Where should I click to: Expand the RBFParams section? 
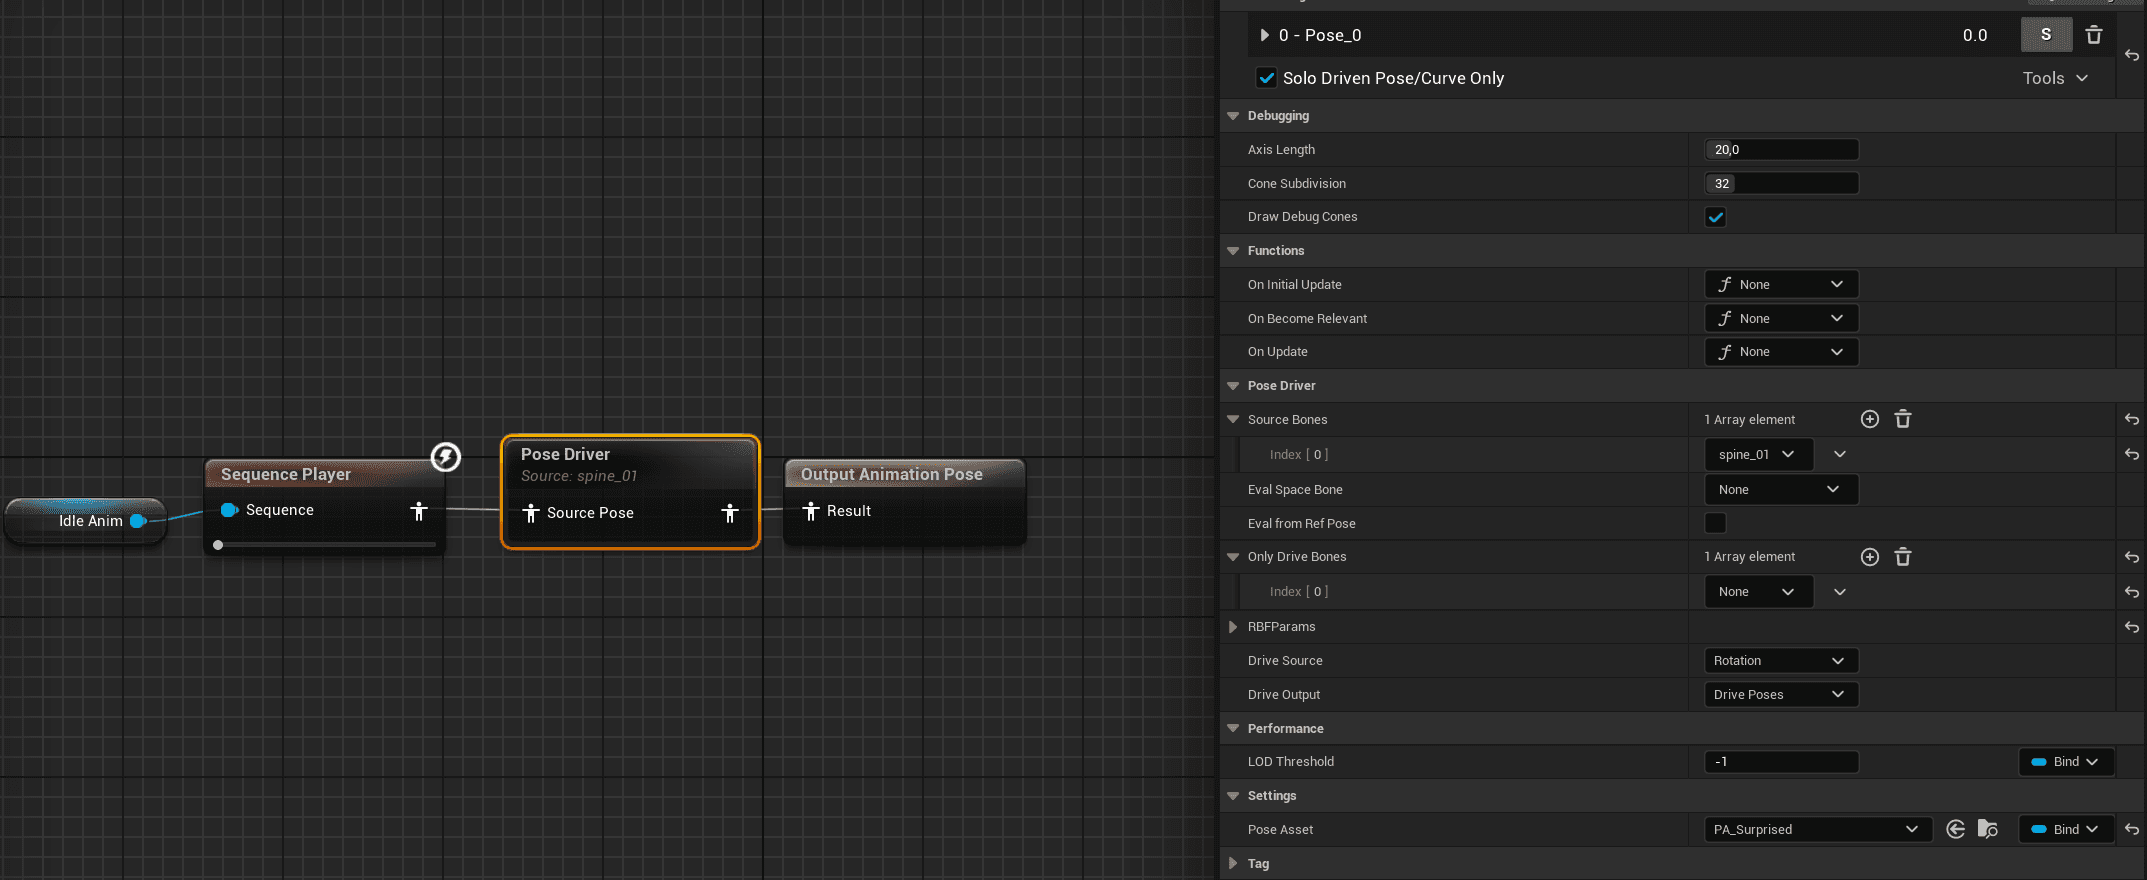1233,627
